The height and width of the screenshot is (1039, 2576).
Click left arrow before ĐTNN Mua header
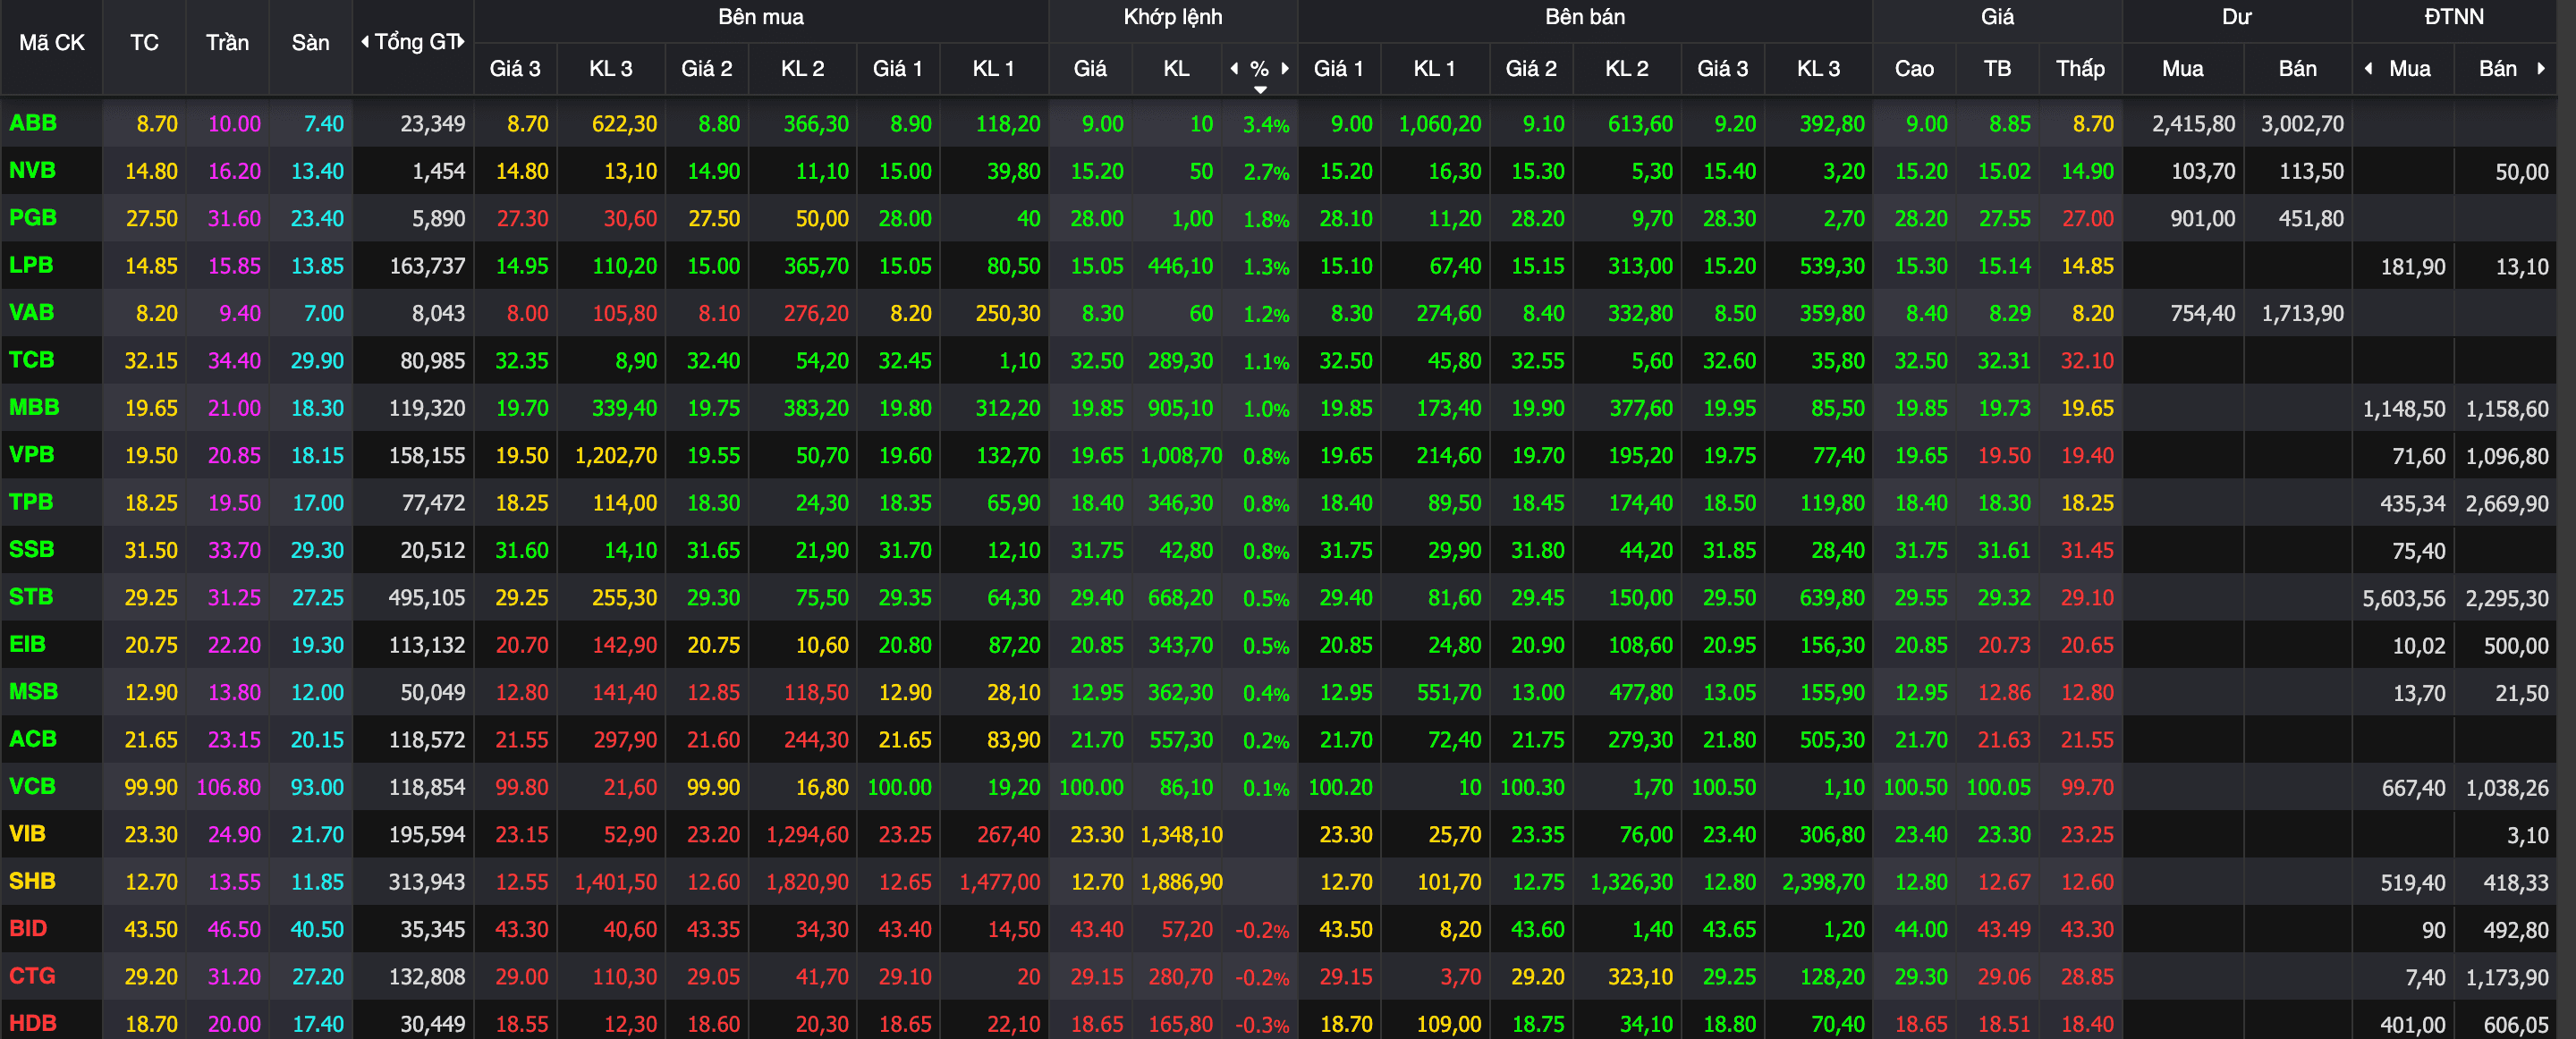2368,68
